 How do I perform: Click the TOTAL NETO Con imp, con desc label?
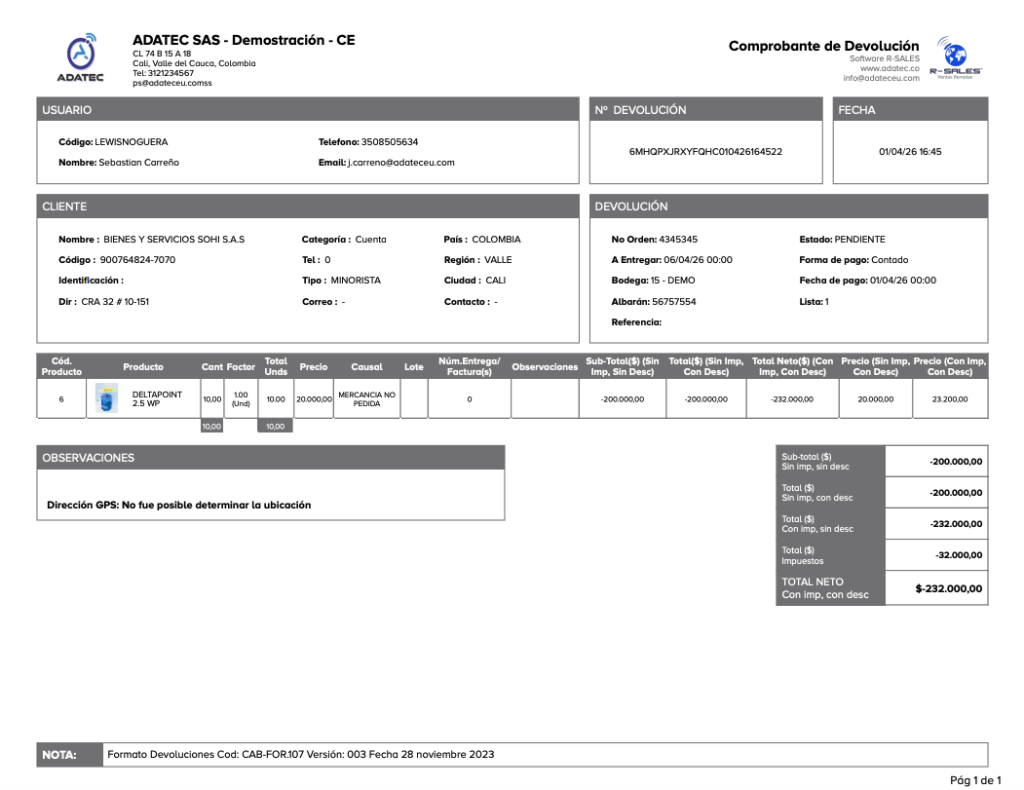pos(825,588)
